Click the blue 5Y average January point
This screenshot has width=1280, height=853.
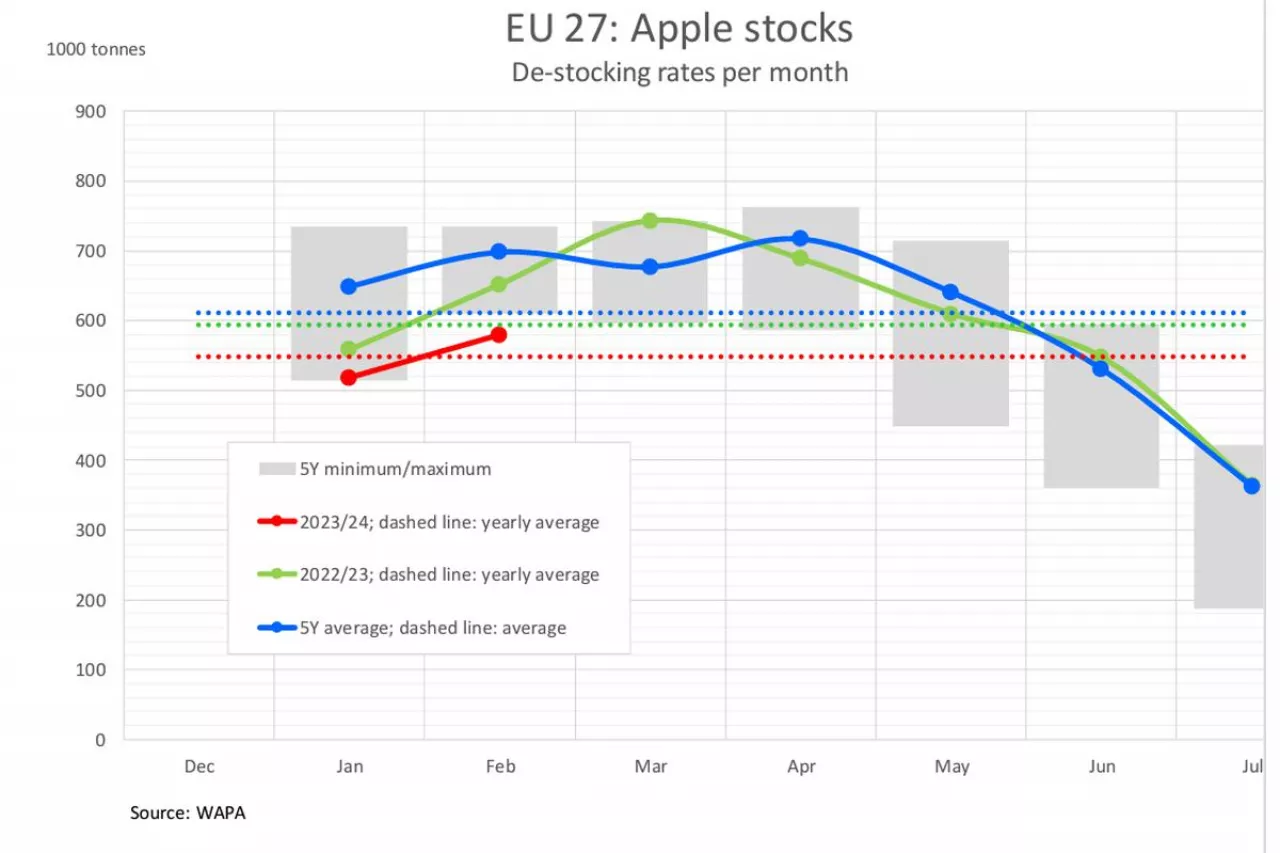348,286
